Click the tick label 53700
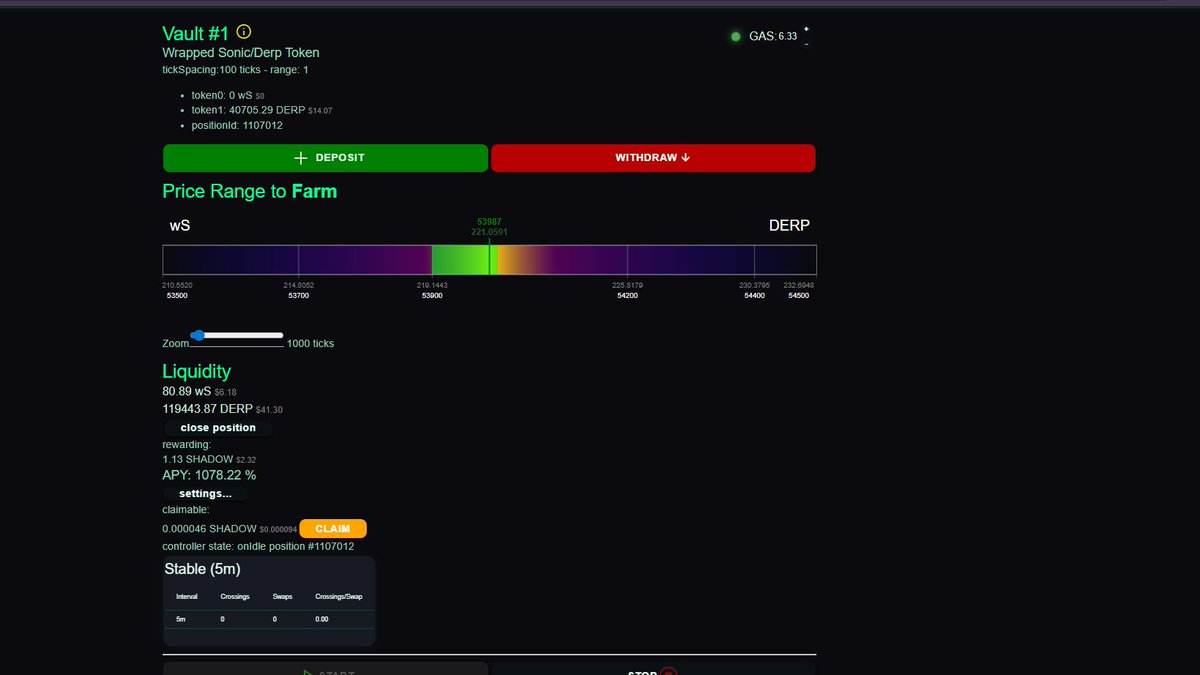1200x675 pixels. click(298, 296)
